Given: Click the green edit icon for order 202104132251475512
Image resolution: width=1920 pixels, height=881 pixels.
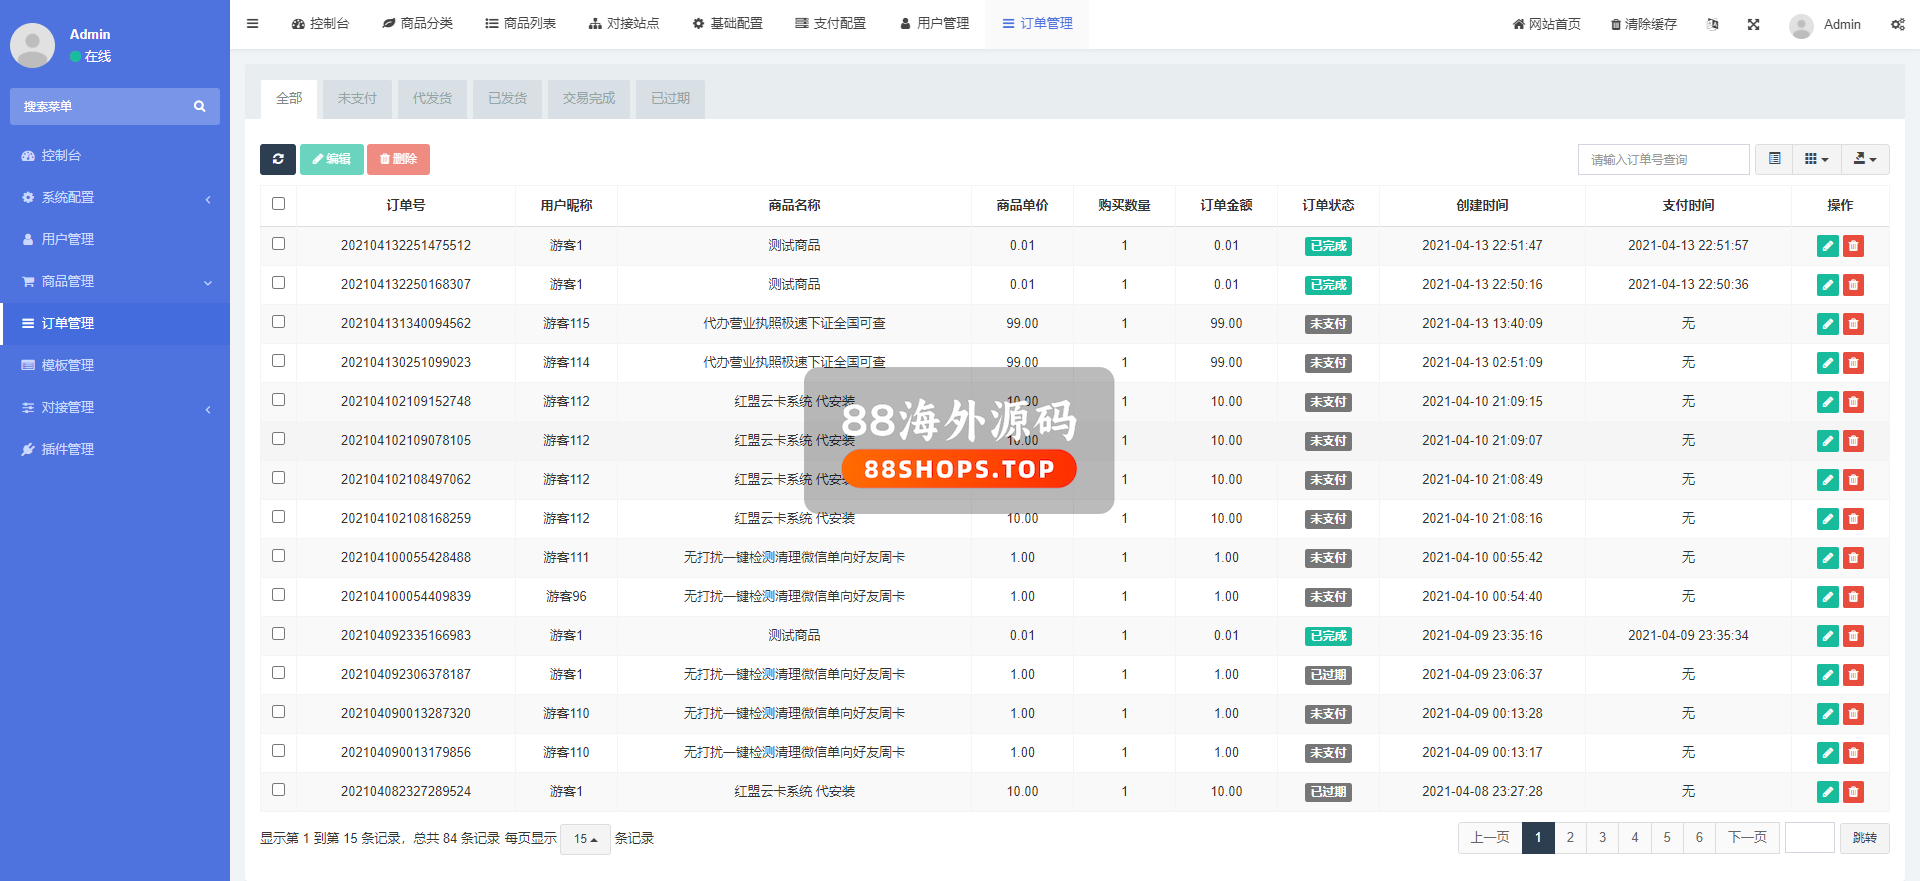Looking at the screenshot, I should pos(1827,246).
